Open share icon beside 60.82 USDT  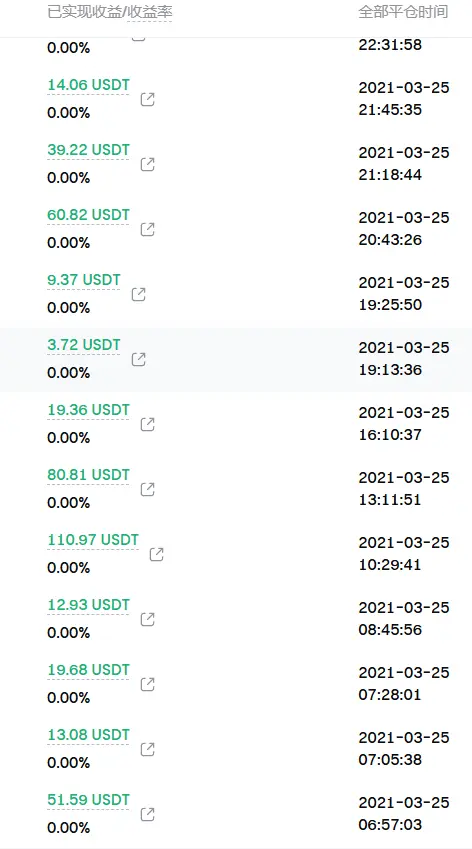click(x=147, y=229)
